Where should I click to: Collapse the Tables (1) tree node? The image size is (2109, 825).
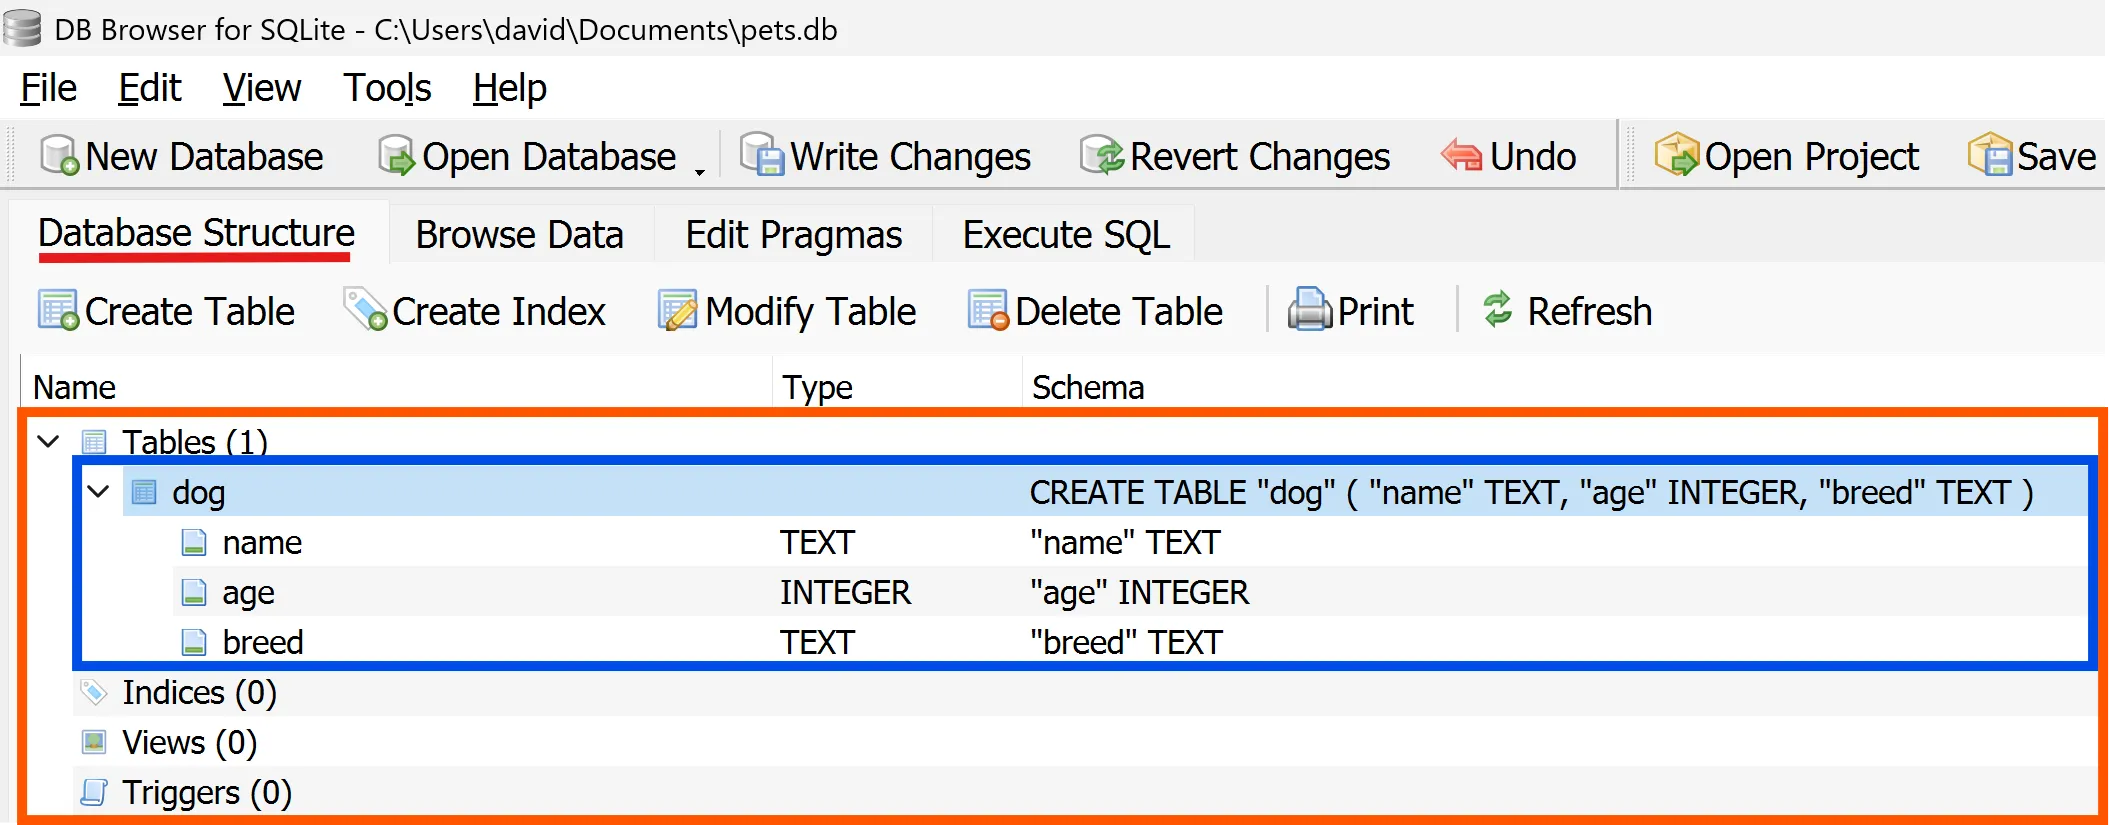click(48, 441)
